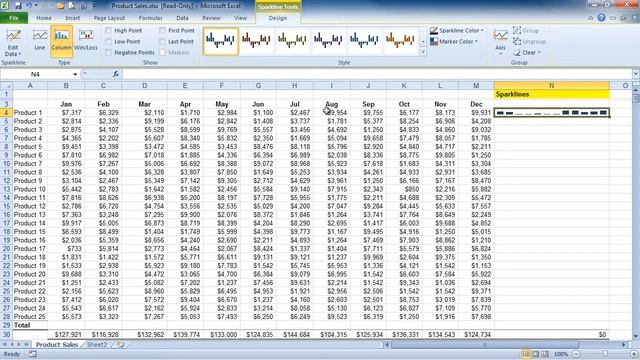Viewport: 640px width, 360px height.
Task: Click the zoom in plus button
Action: click(634, 354)
